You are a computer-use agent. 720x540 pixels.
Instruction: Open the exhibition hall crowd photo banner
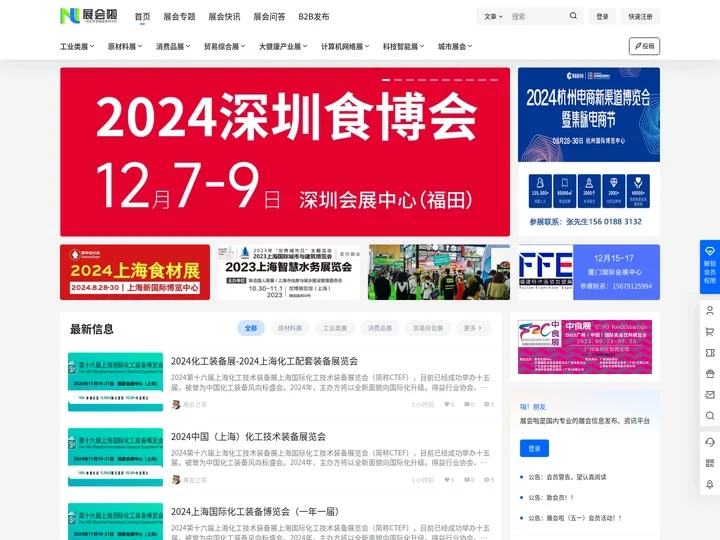click(x=439, y=272)
